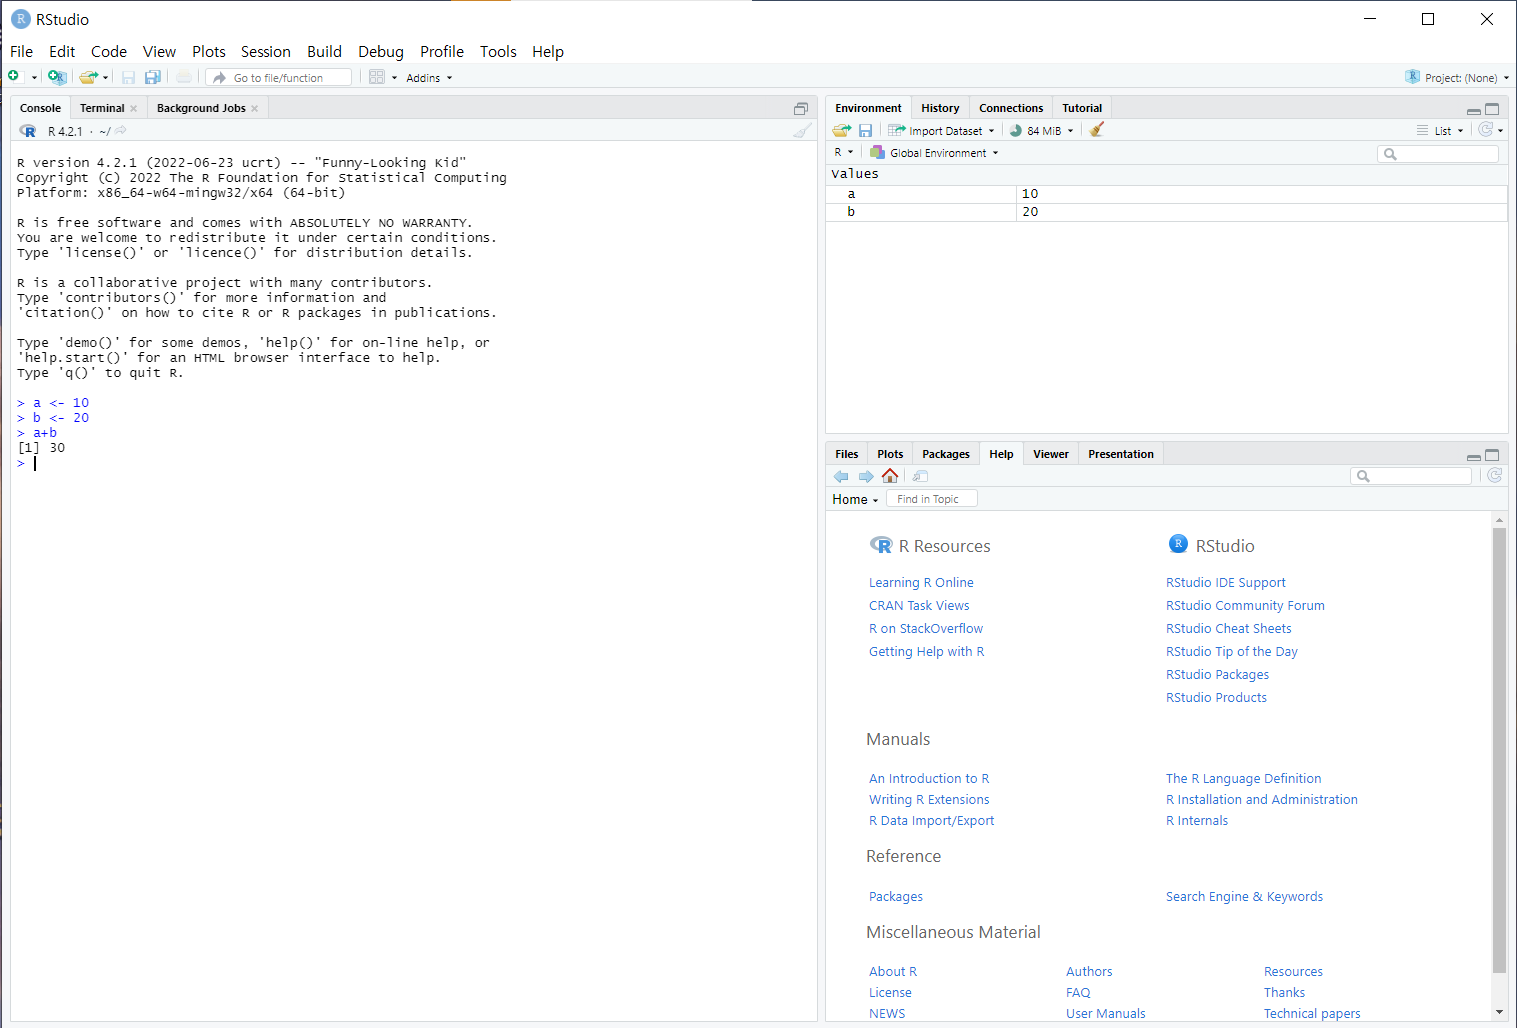The height and width of the screenshot is (1028, 1517).
Task: Open the List view dropdown
Action: click(1440, 131)
